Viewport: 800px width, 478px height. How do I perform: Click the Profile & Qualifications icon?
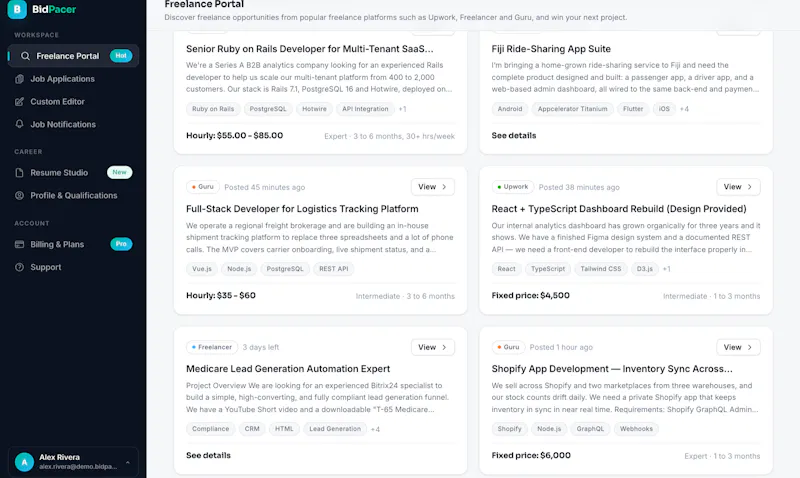[x=19, y=195]
